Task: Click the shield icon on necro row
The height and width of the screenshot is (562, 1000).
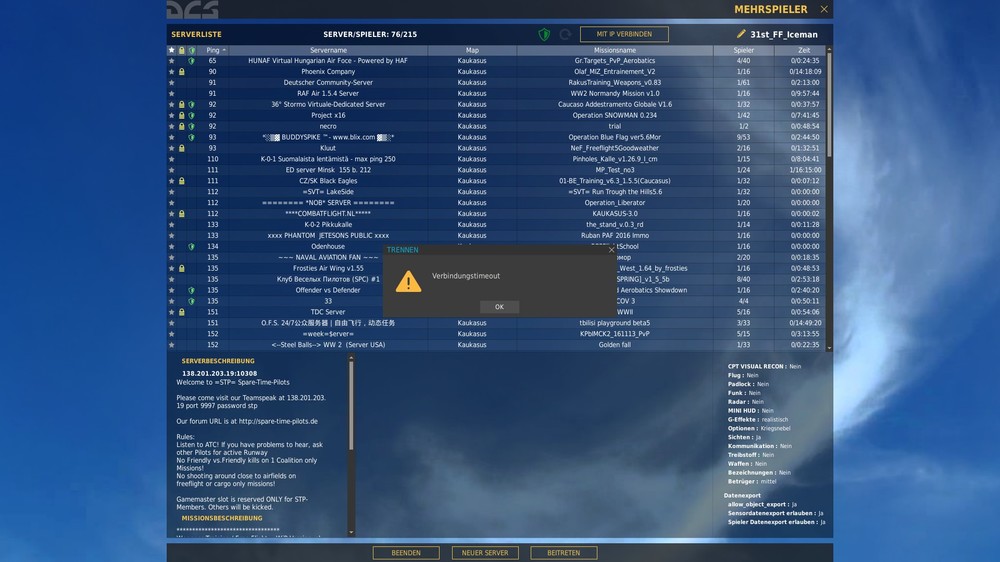Action: (x=191, y=126)
